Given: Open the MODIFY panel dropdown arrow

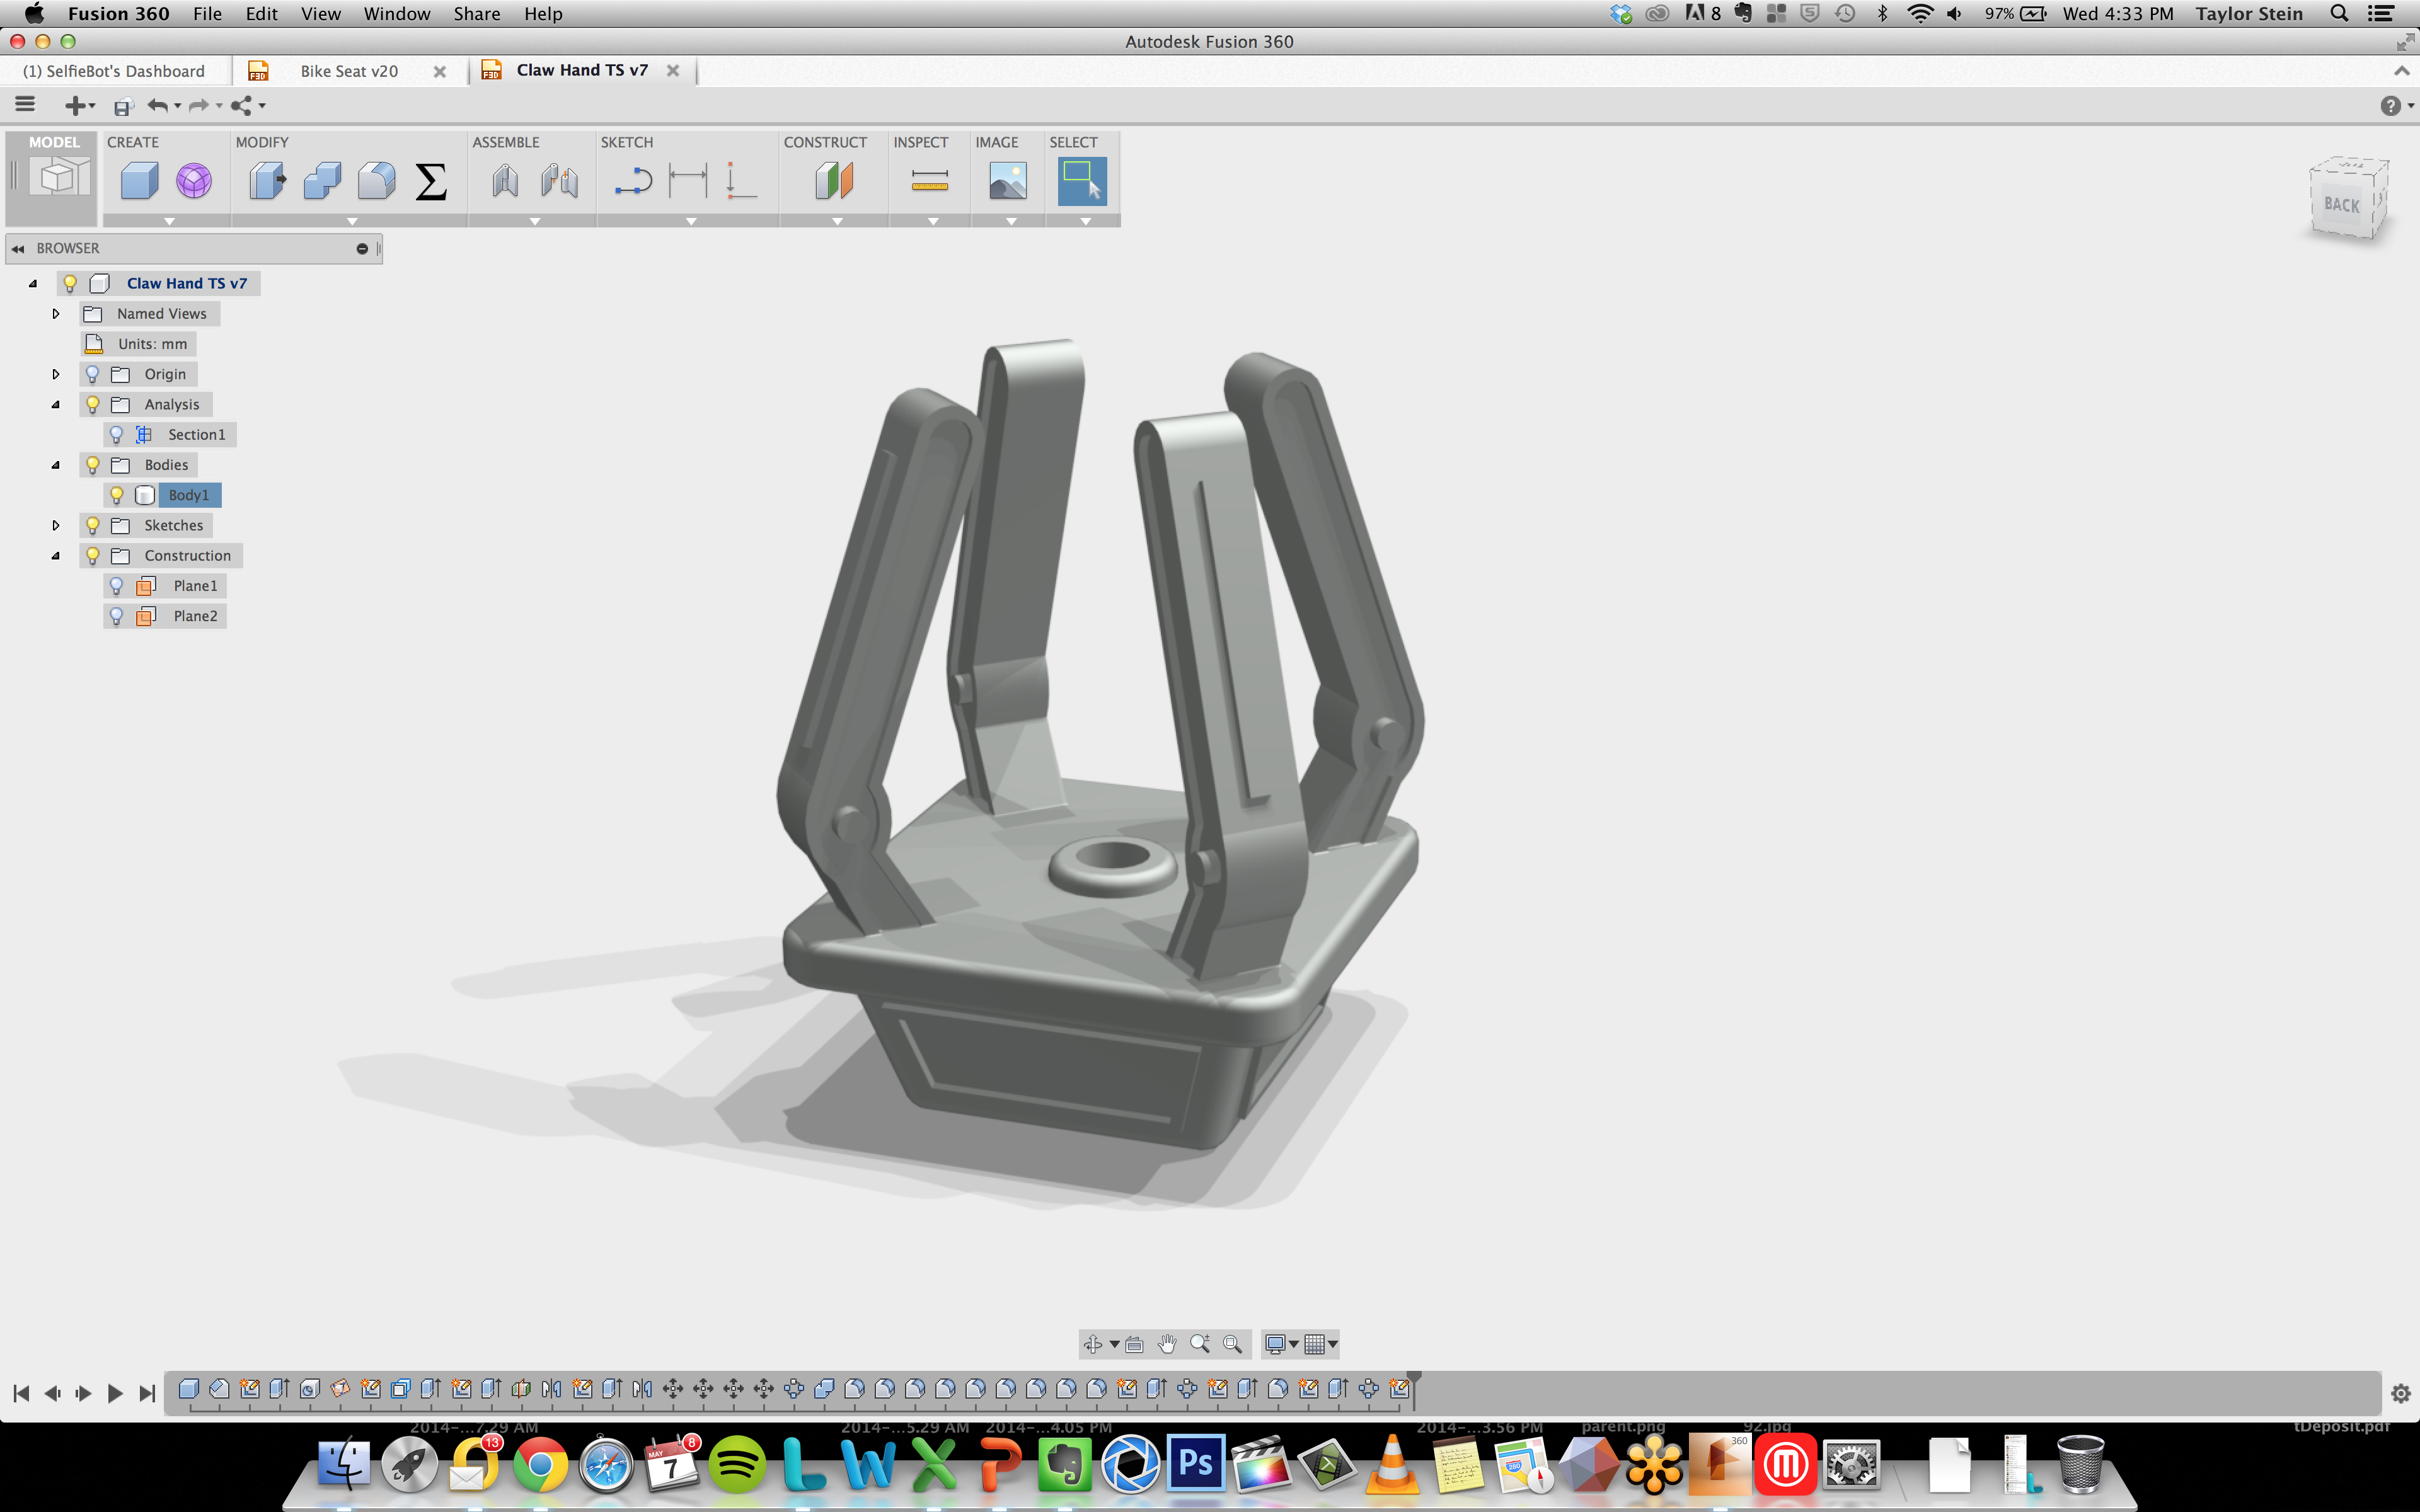Looking at the screenshot, I should click(351, 221).
